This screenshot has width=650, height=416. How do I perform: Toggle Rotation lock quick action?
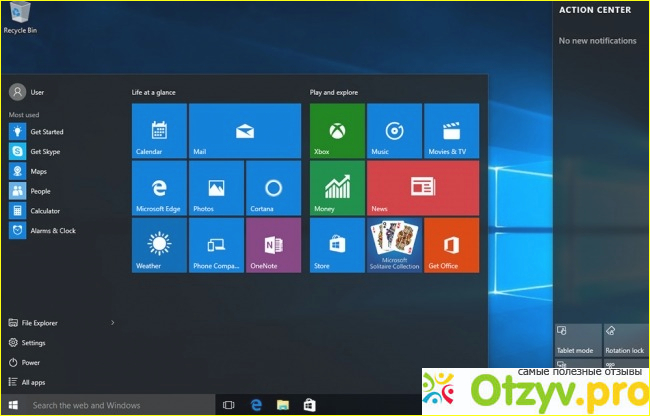coord(625,340)
